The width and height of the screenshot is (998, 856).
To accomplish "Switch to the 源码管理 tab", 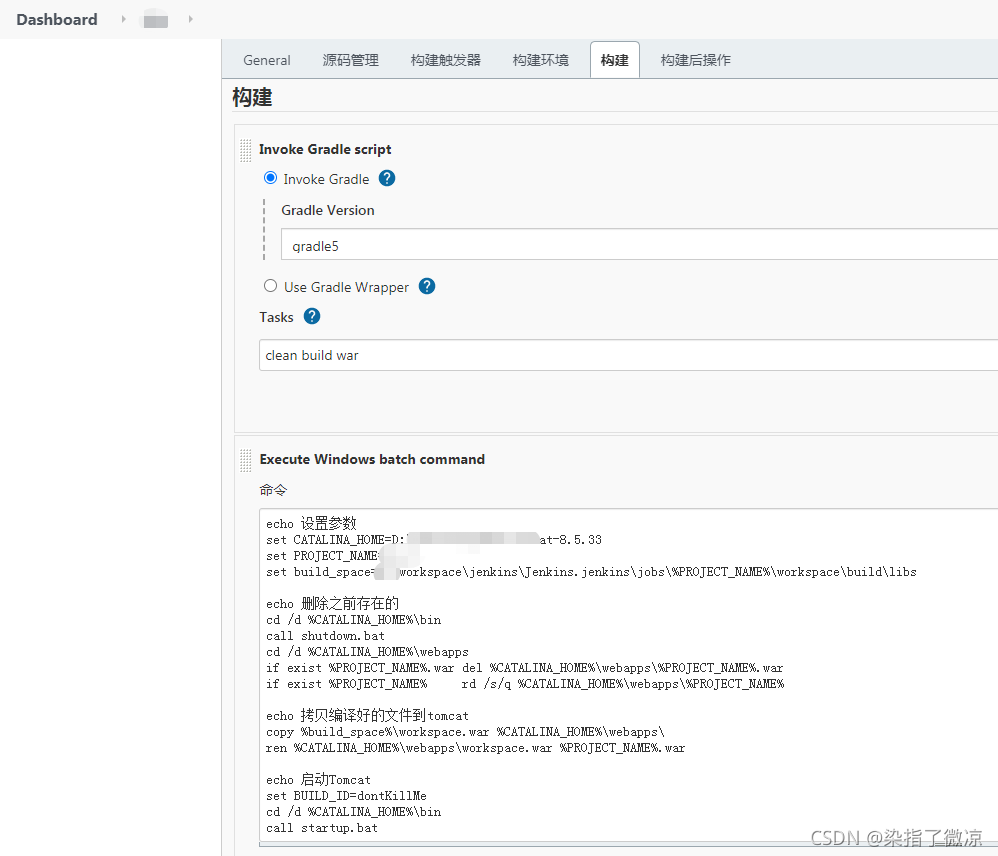I will tap(351, 60).
